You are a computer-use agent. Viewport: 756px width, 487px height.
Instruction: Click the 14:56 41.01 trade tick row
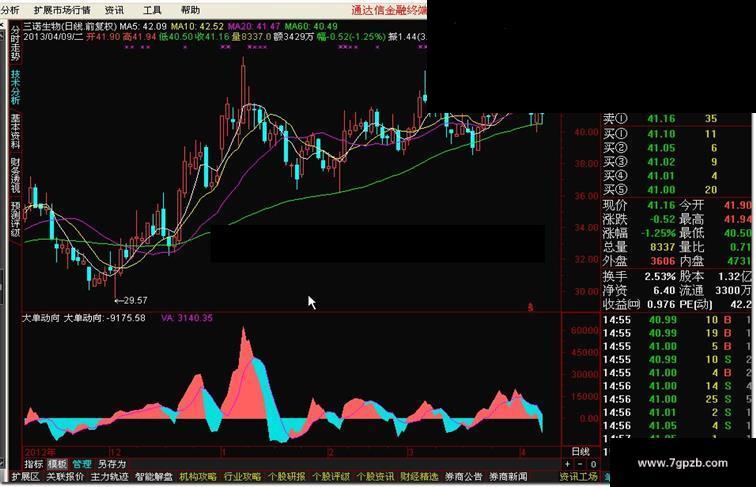[x=677, y=413]
